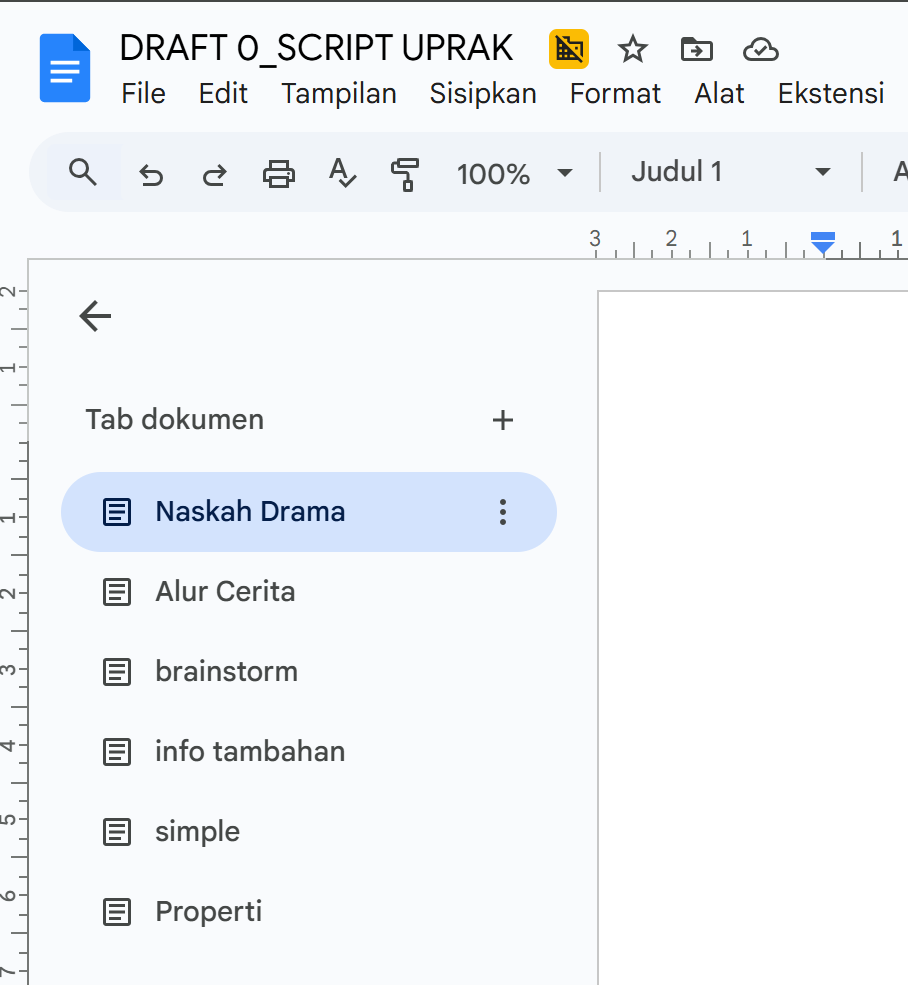
Task: Open the Sisipkan menu
Action: [483, 94]
